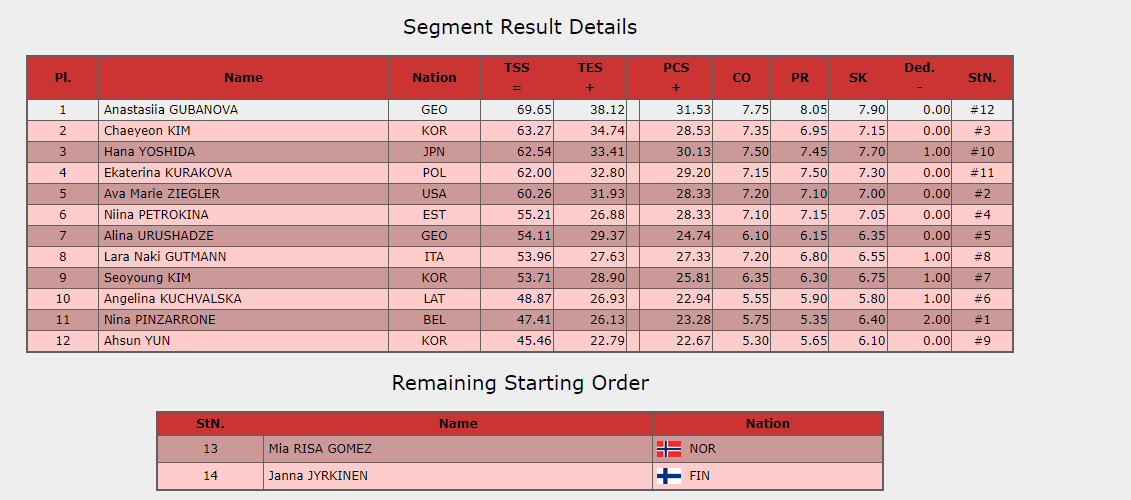Viewport: 1131px width, 500px height.
Task: Select Anastasiia GUBANOVA's name
Action: click(x=171, y=110)
